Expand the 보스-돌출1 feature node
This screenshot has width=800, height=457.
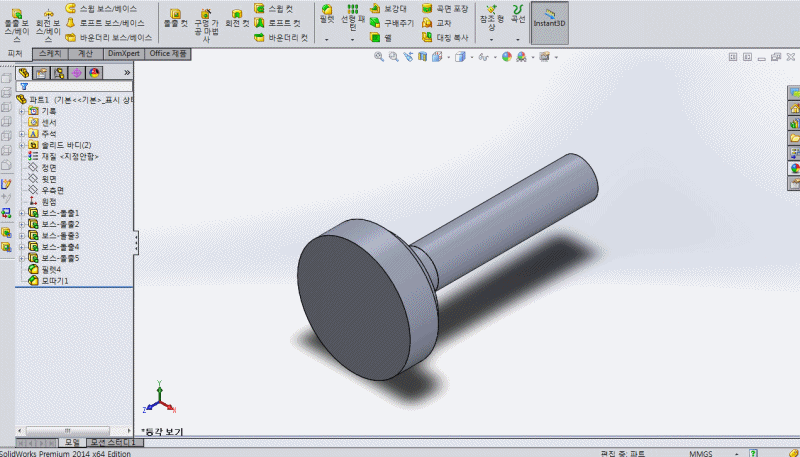click(x=22, y=213)
